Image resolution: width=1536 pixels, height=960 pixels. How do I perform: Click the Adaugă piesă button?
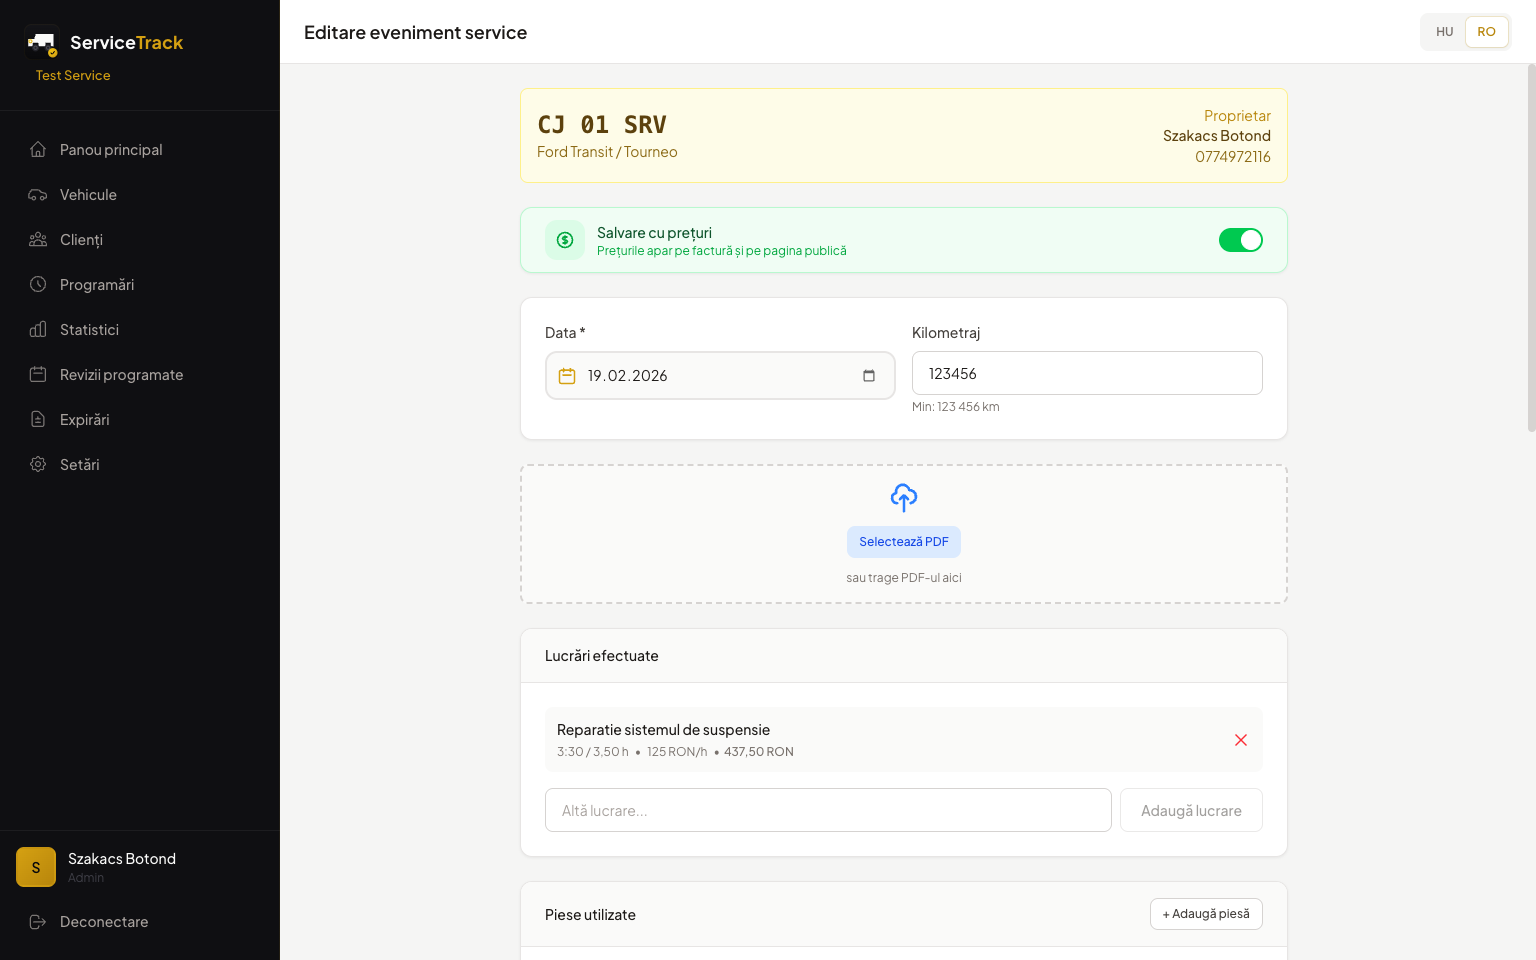click(x=1205, y=914)
